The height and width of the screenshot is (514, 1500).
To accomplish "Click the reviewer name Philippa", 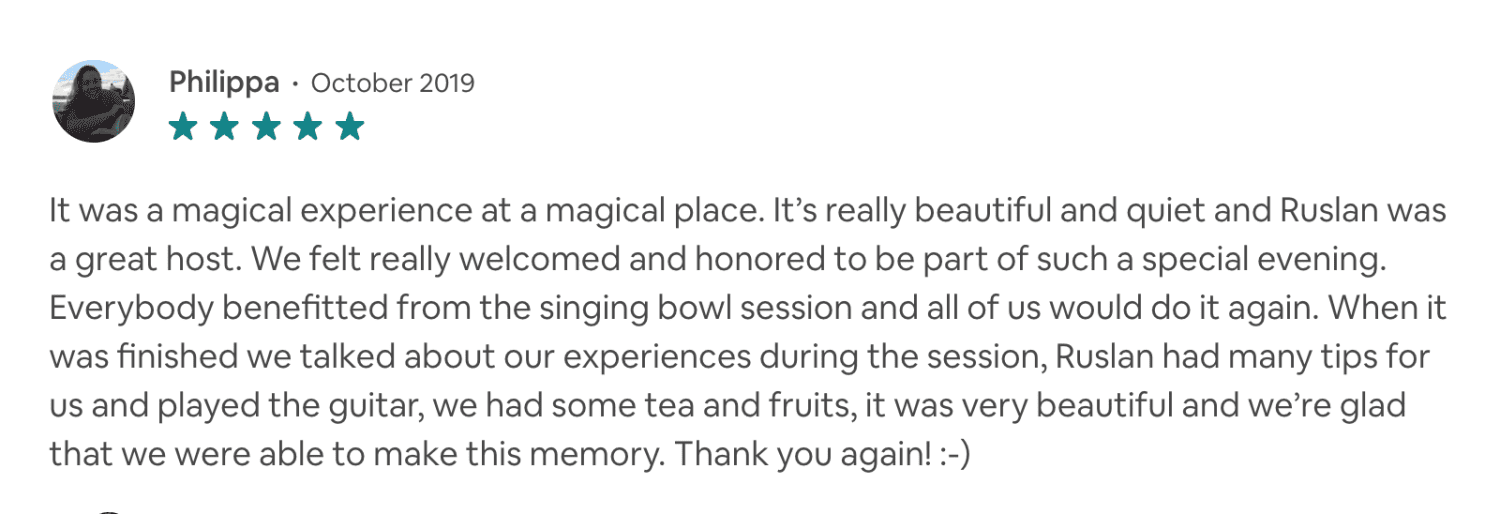I will [x=224, y=82].
